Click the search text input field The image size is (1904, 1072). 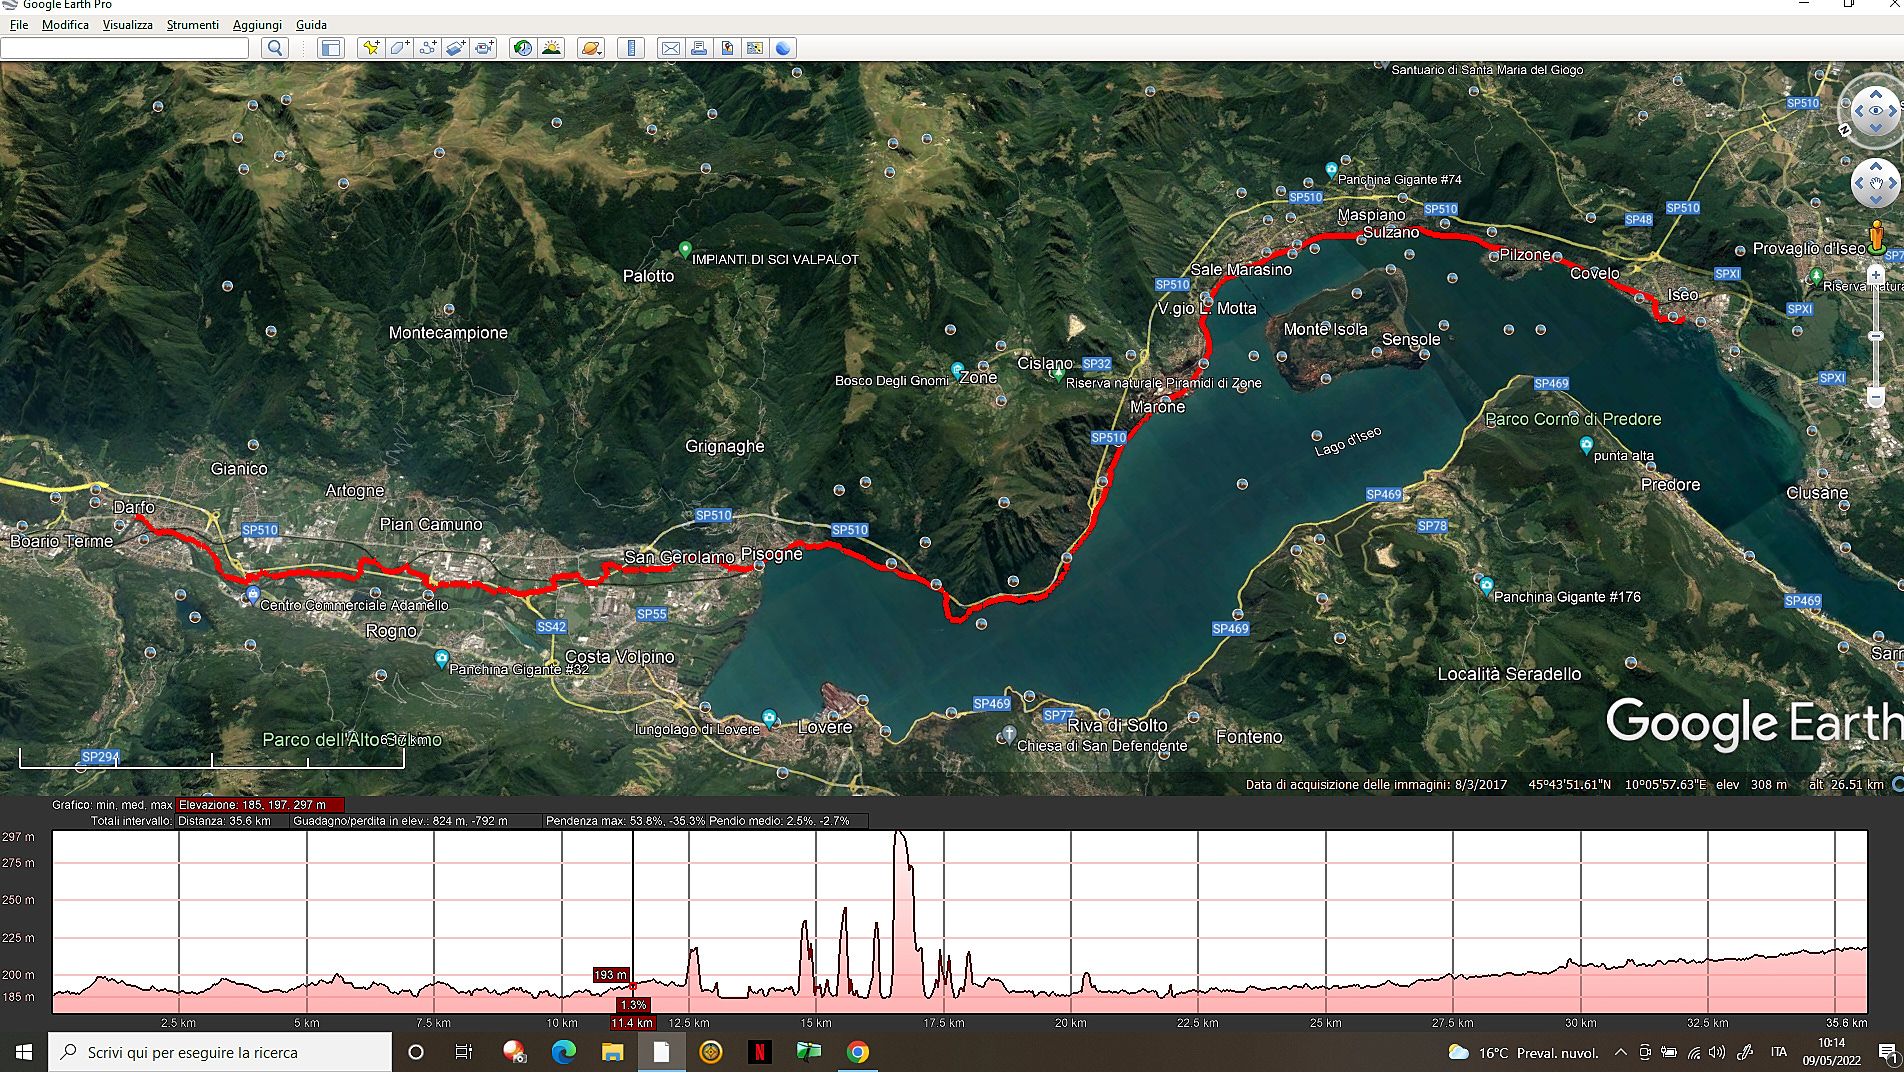pos(125,48)
